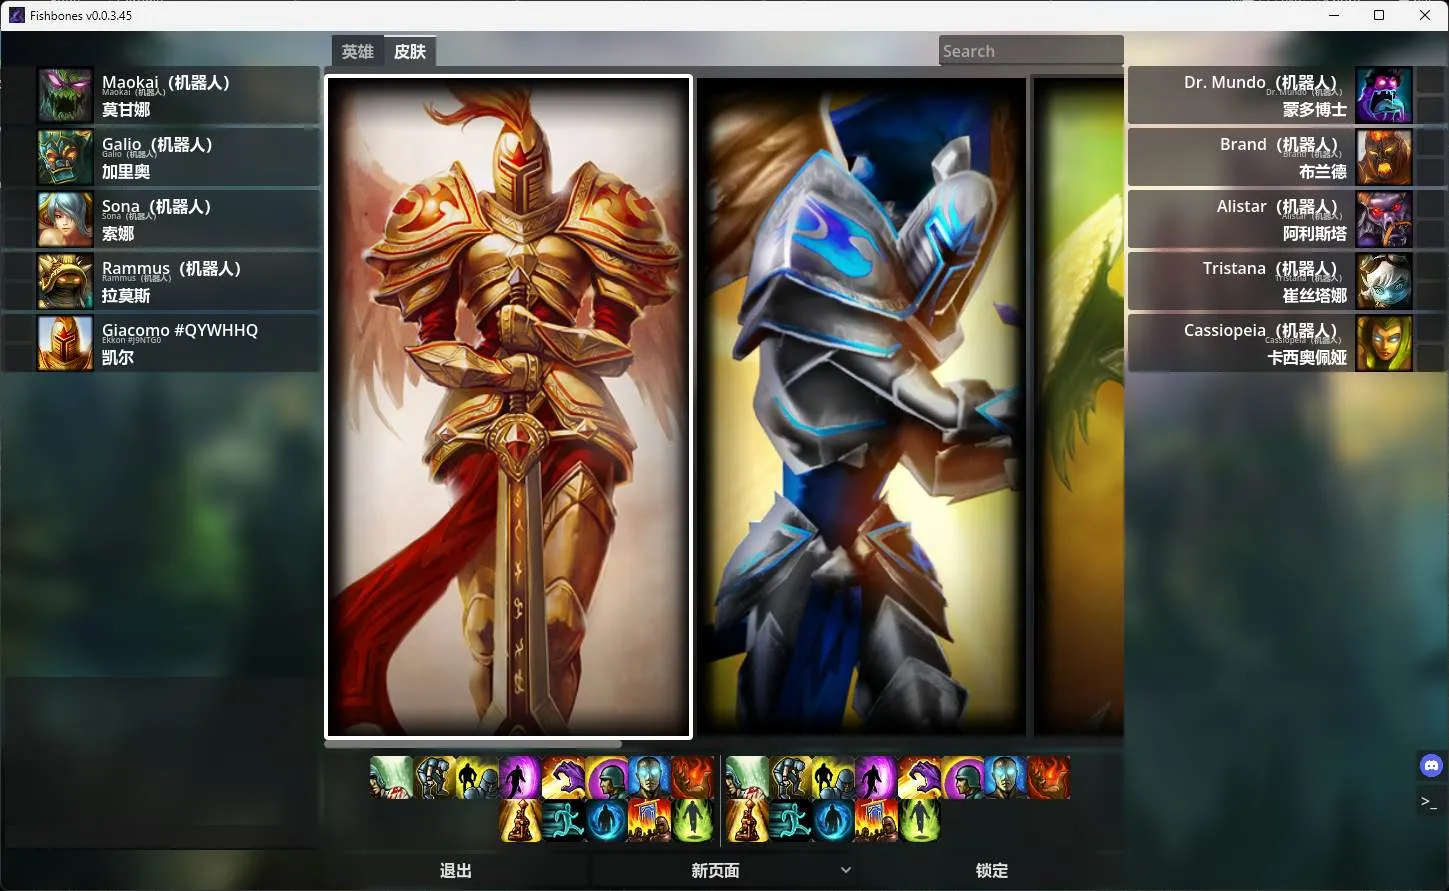Image resolution: width=1449 pixels, height=891 pixels.
Task: Select green levitating figure spell, right set
Action: (919, 820)
